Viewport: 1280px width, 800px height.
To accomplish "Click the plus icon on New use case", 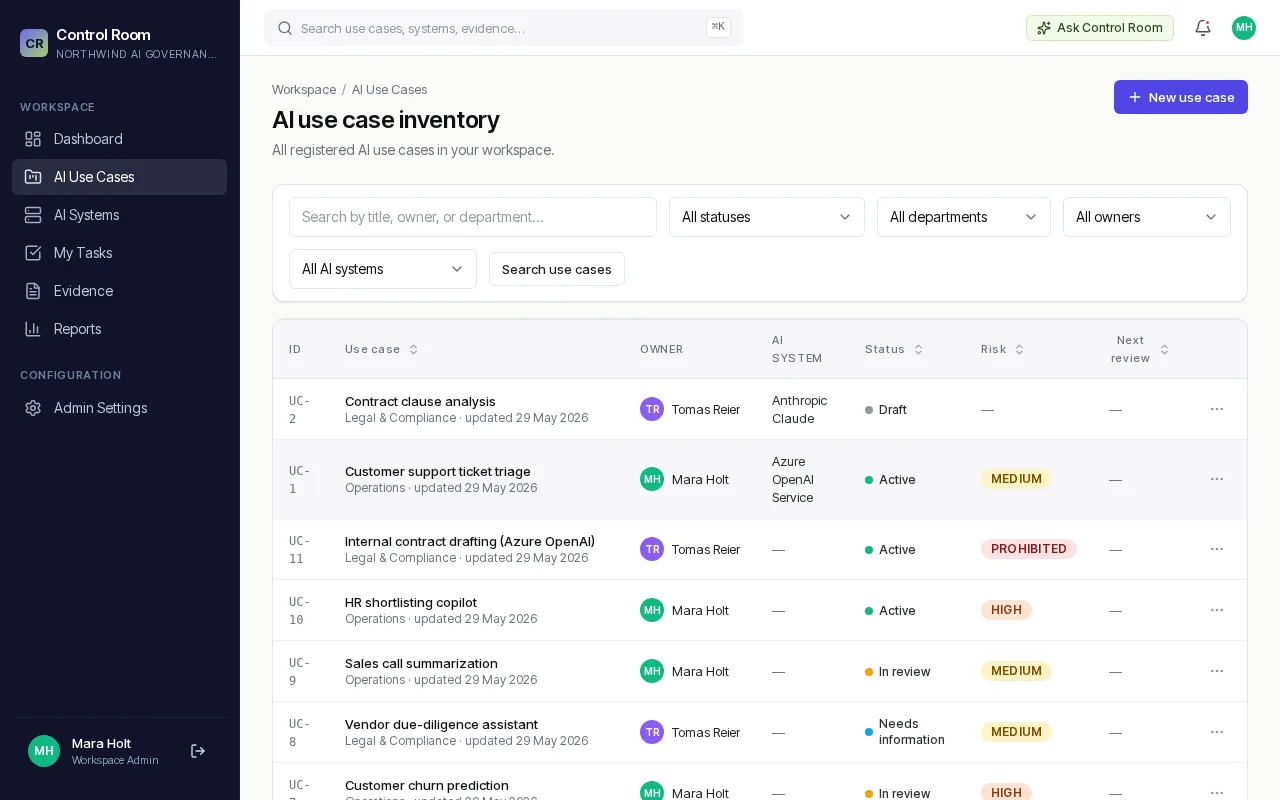I will [x=1135, y=97].
